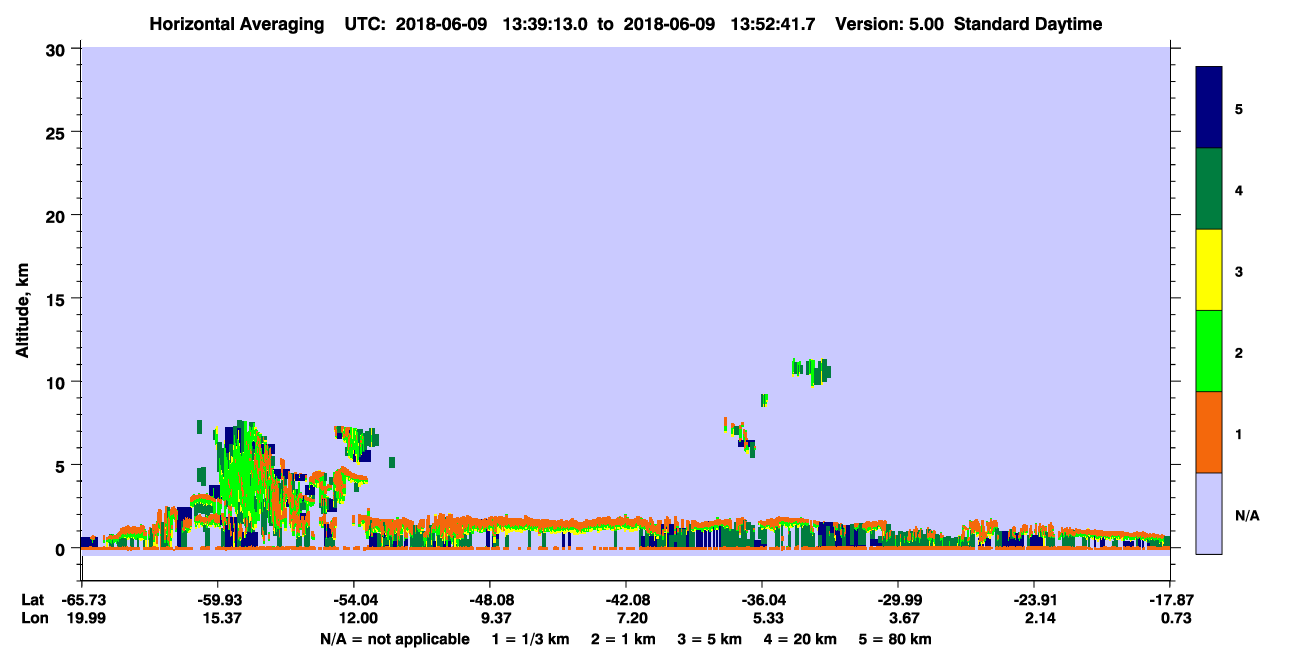The width and height of the screenshot is (1300, 667).
Task: Click the '5 = 80 km' legend entry
Action: pyautogui.click(x=897, y=639)
